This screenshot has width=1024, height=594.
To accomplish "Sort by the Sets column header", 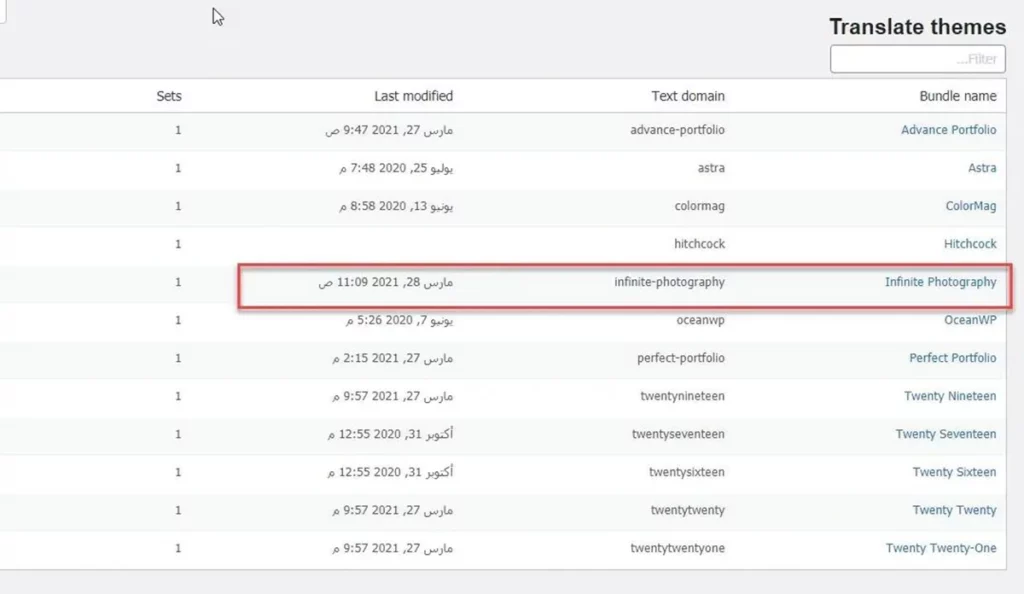I will (x=169, y=96).
